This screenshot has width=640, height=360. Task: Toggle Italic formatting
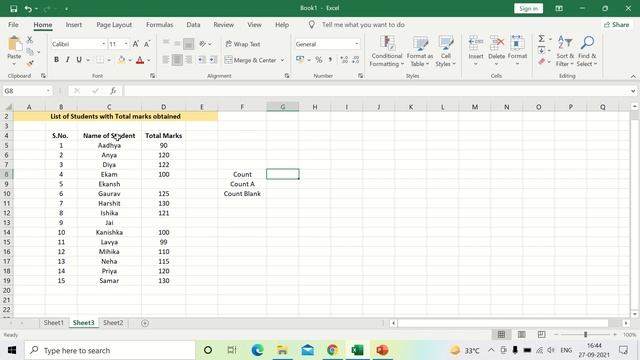point(67,60)
